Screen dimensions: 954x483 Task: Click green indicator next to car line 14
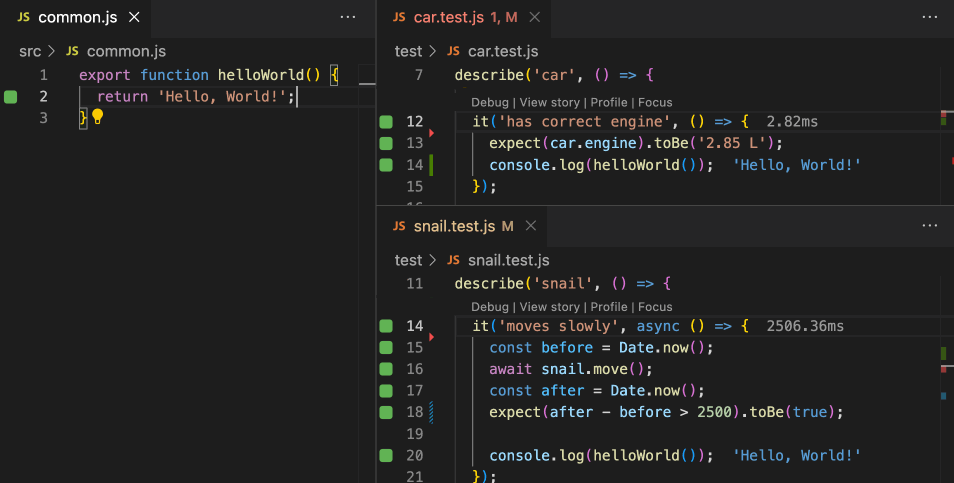[386, 165]
